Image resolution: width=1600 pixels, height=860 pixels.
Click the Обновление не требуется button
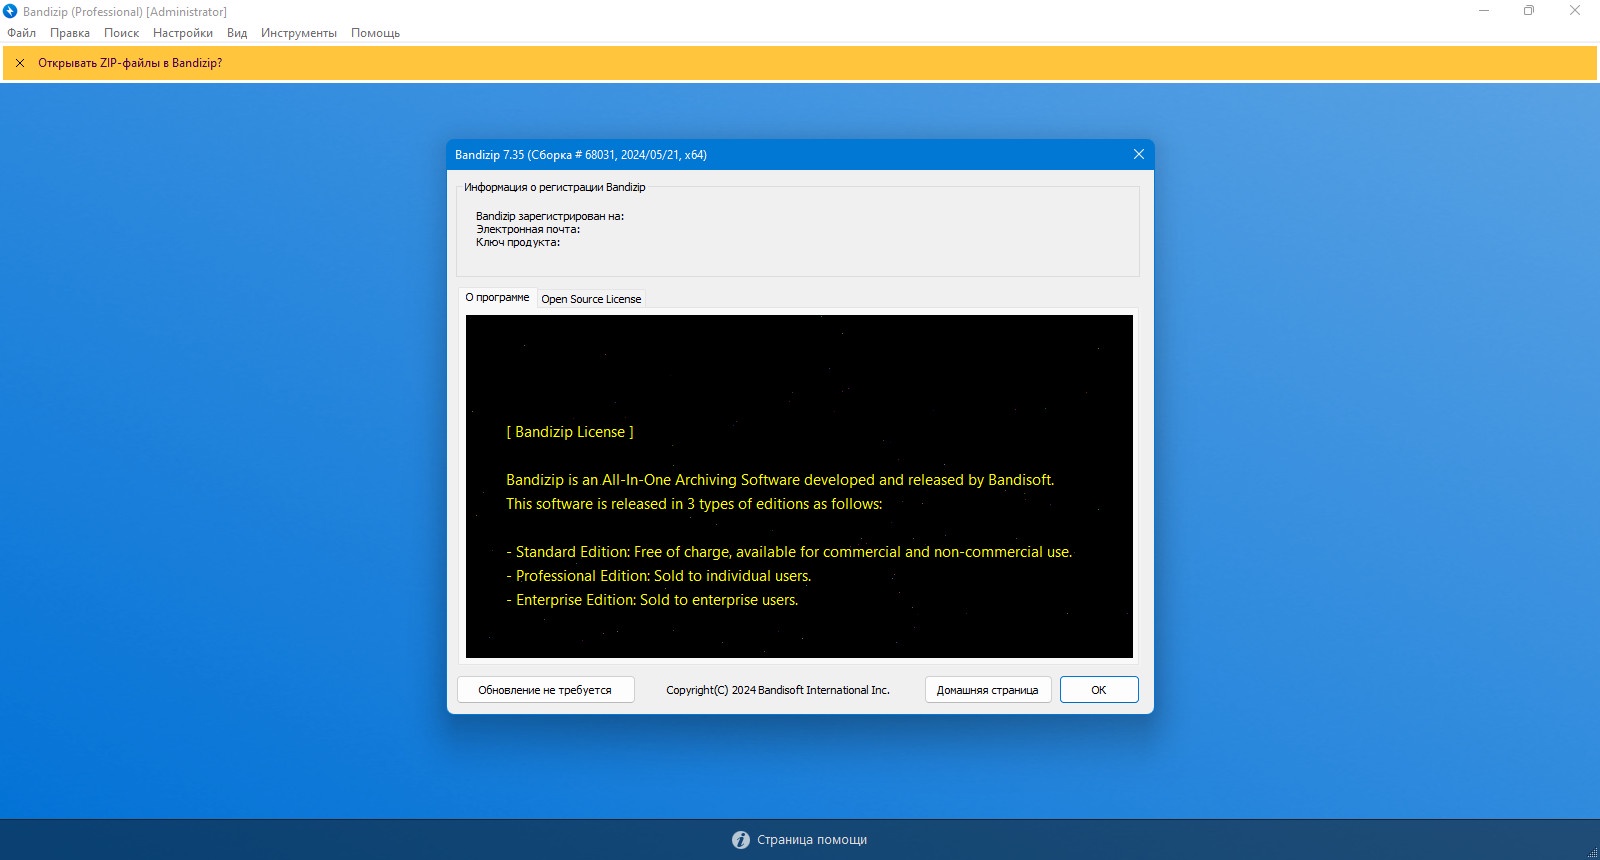(x=545, y=690)
